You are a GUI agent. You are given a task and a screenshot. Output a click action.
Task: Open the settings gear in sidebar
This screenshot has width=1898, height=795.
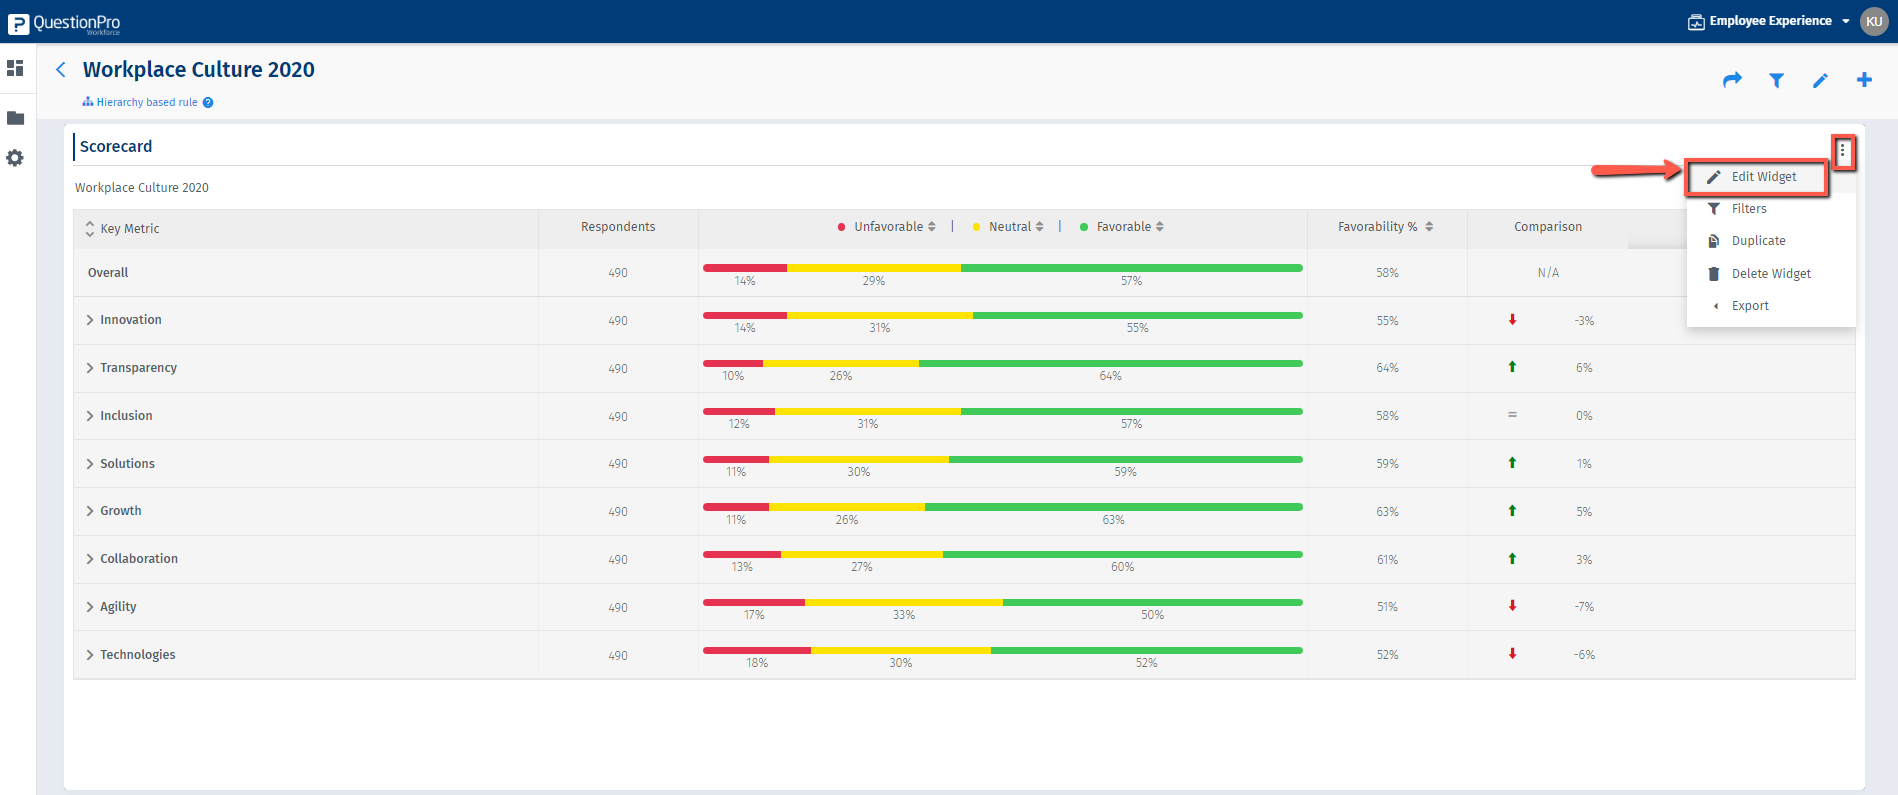(x=15, y=158)
